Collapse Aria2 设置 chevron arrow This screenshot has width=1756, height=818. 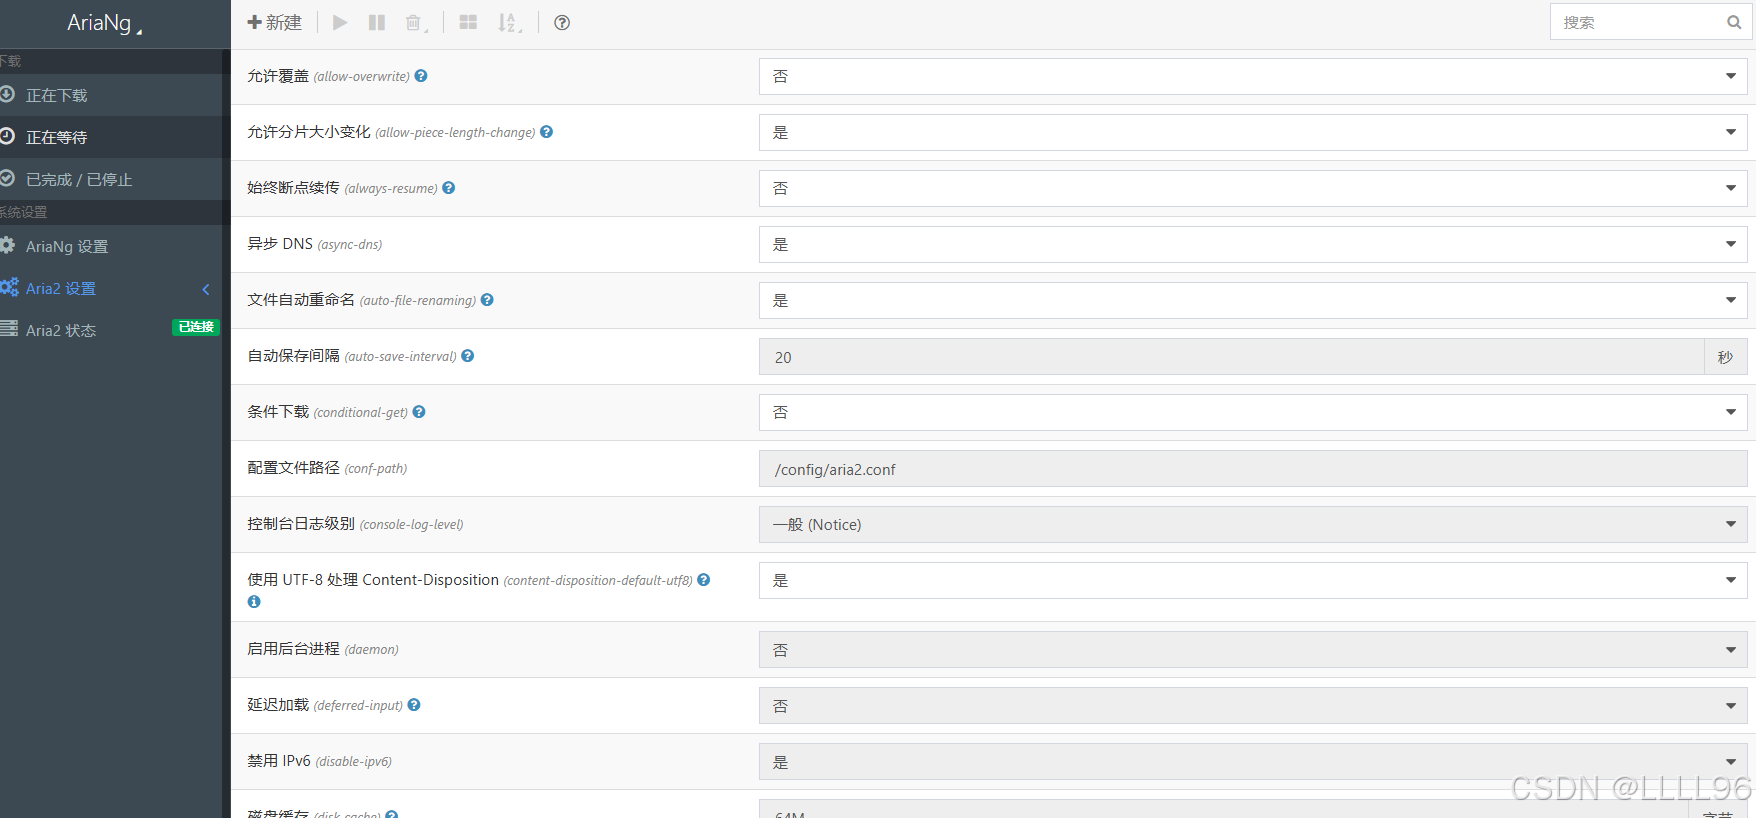pos(206,289)
